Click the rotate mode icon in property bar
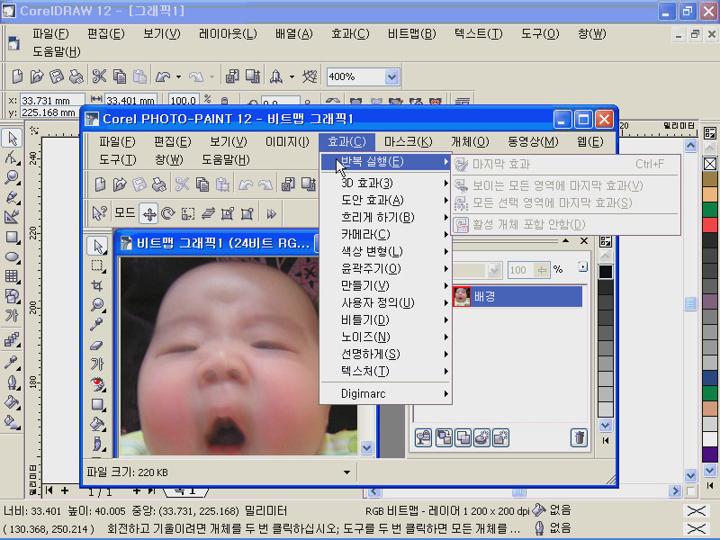 [x=168, y=214]
